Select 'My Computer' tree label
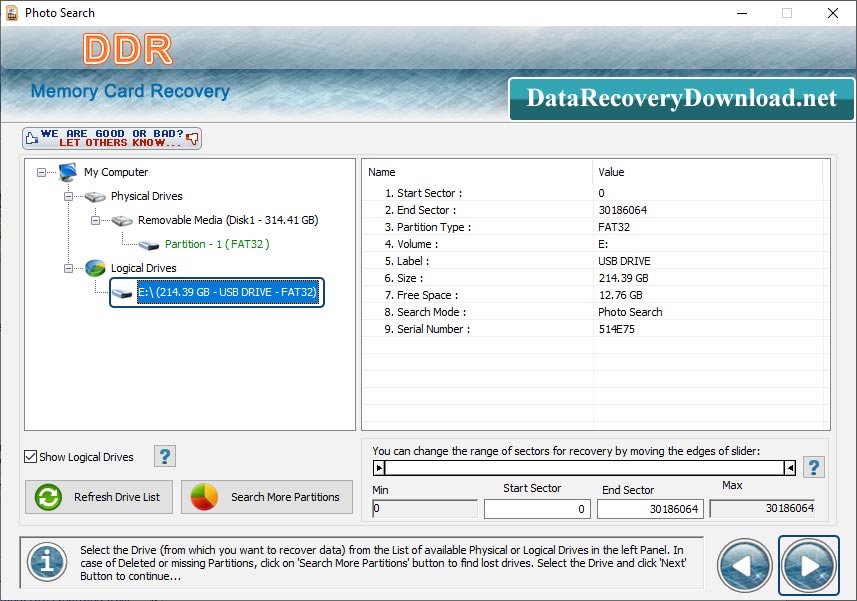 [x=116, y=172]
